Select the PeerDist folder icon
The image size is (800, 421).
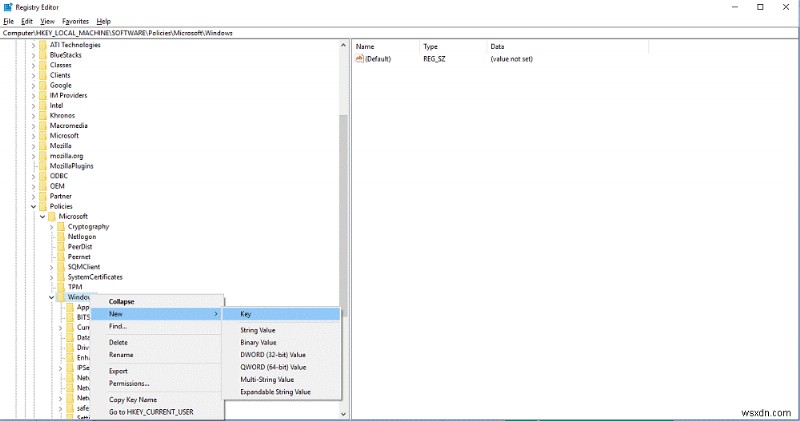pos(61,246)
